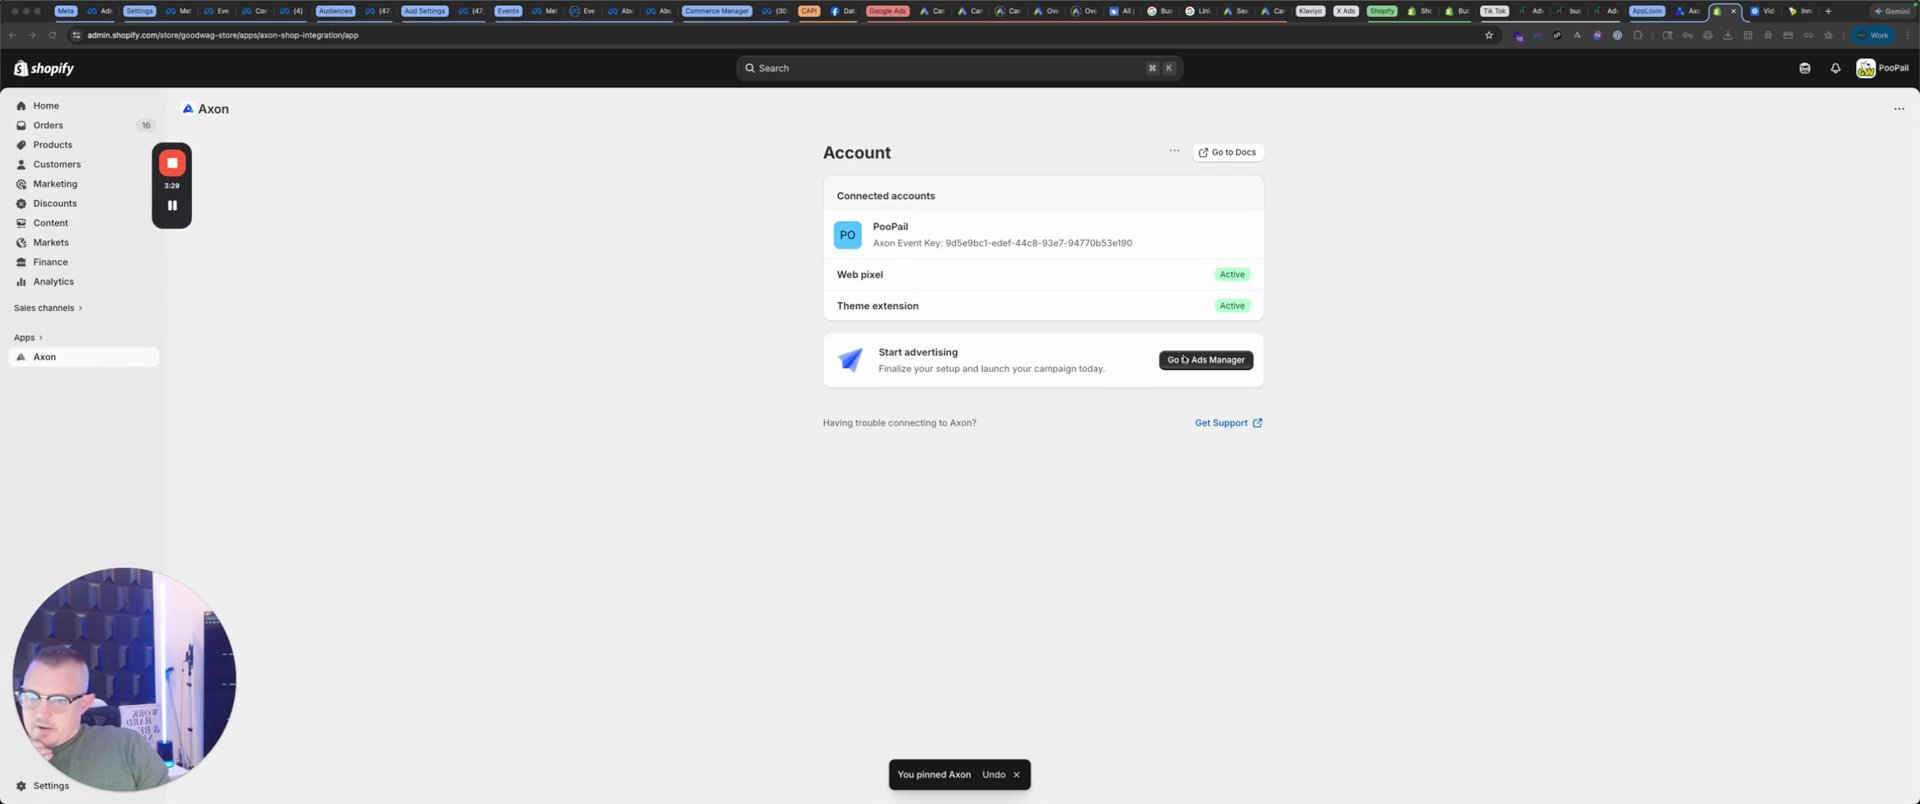Click browser forward arrow
The height and width of the screenshot is (804, 1920).
pos(32,35)
